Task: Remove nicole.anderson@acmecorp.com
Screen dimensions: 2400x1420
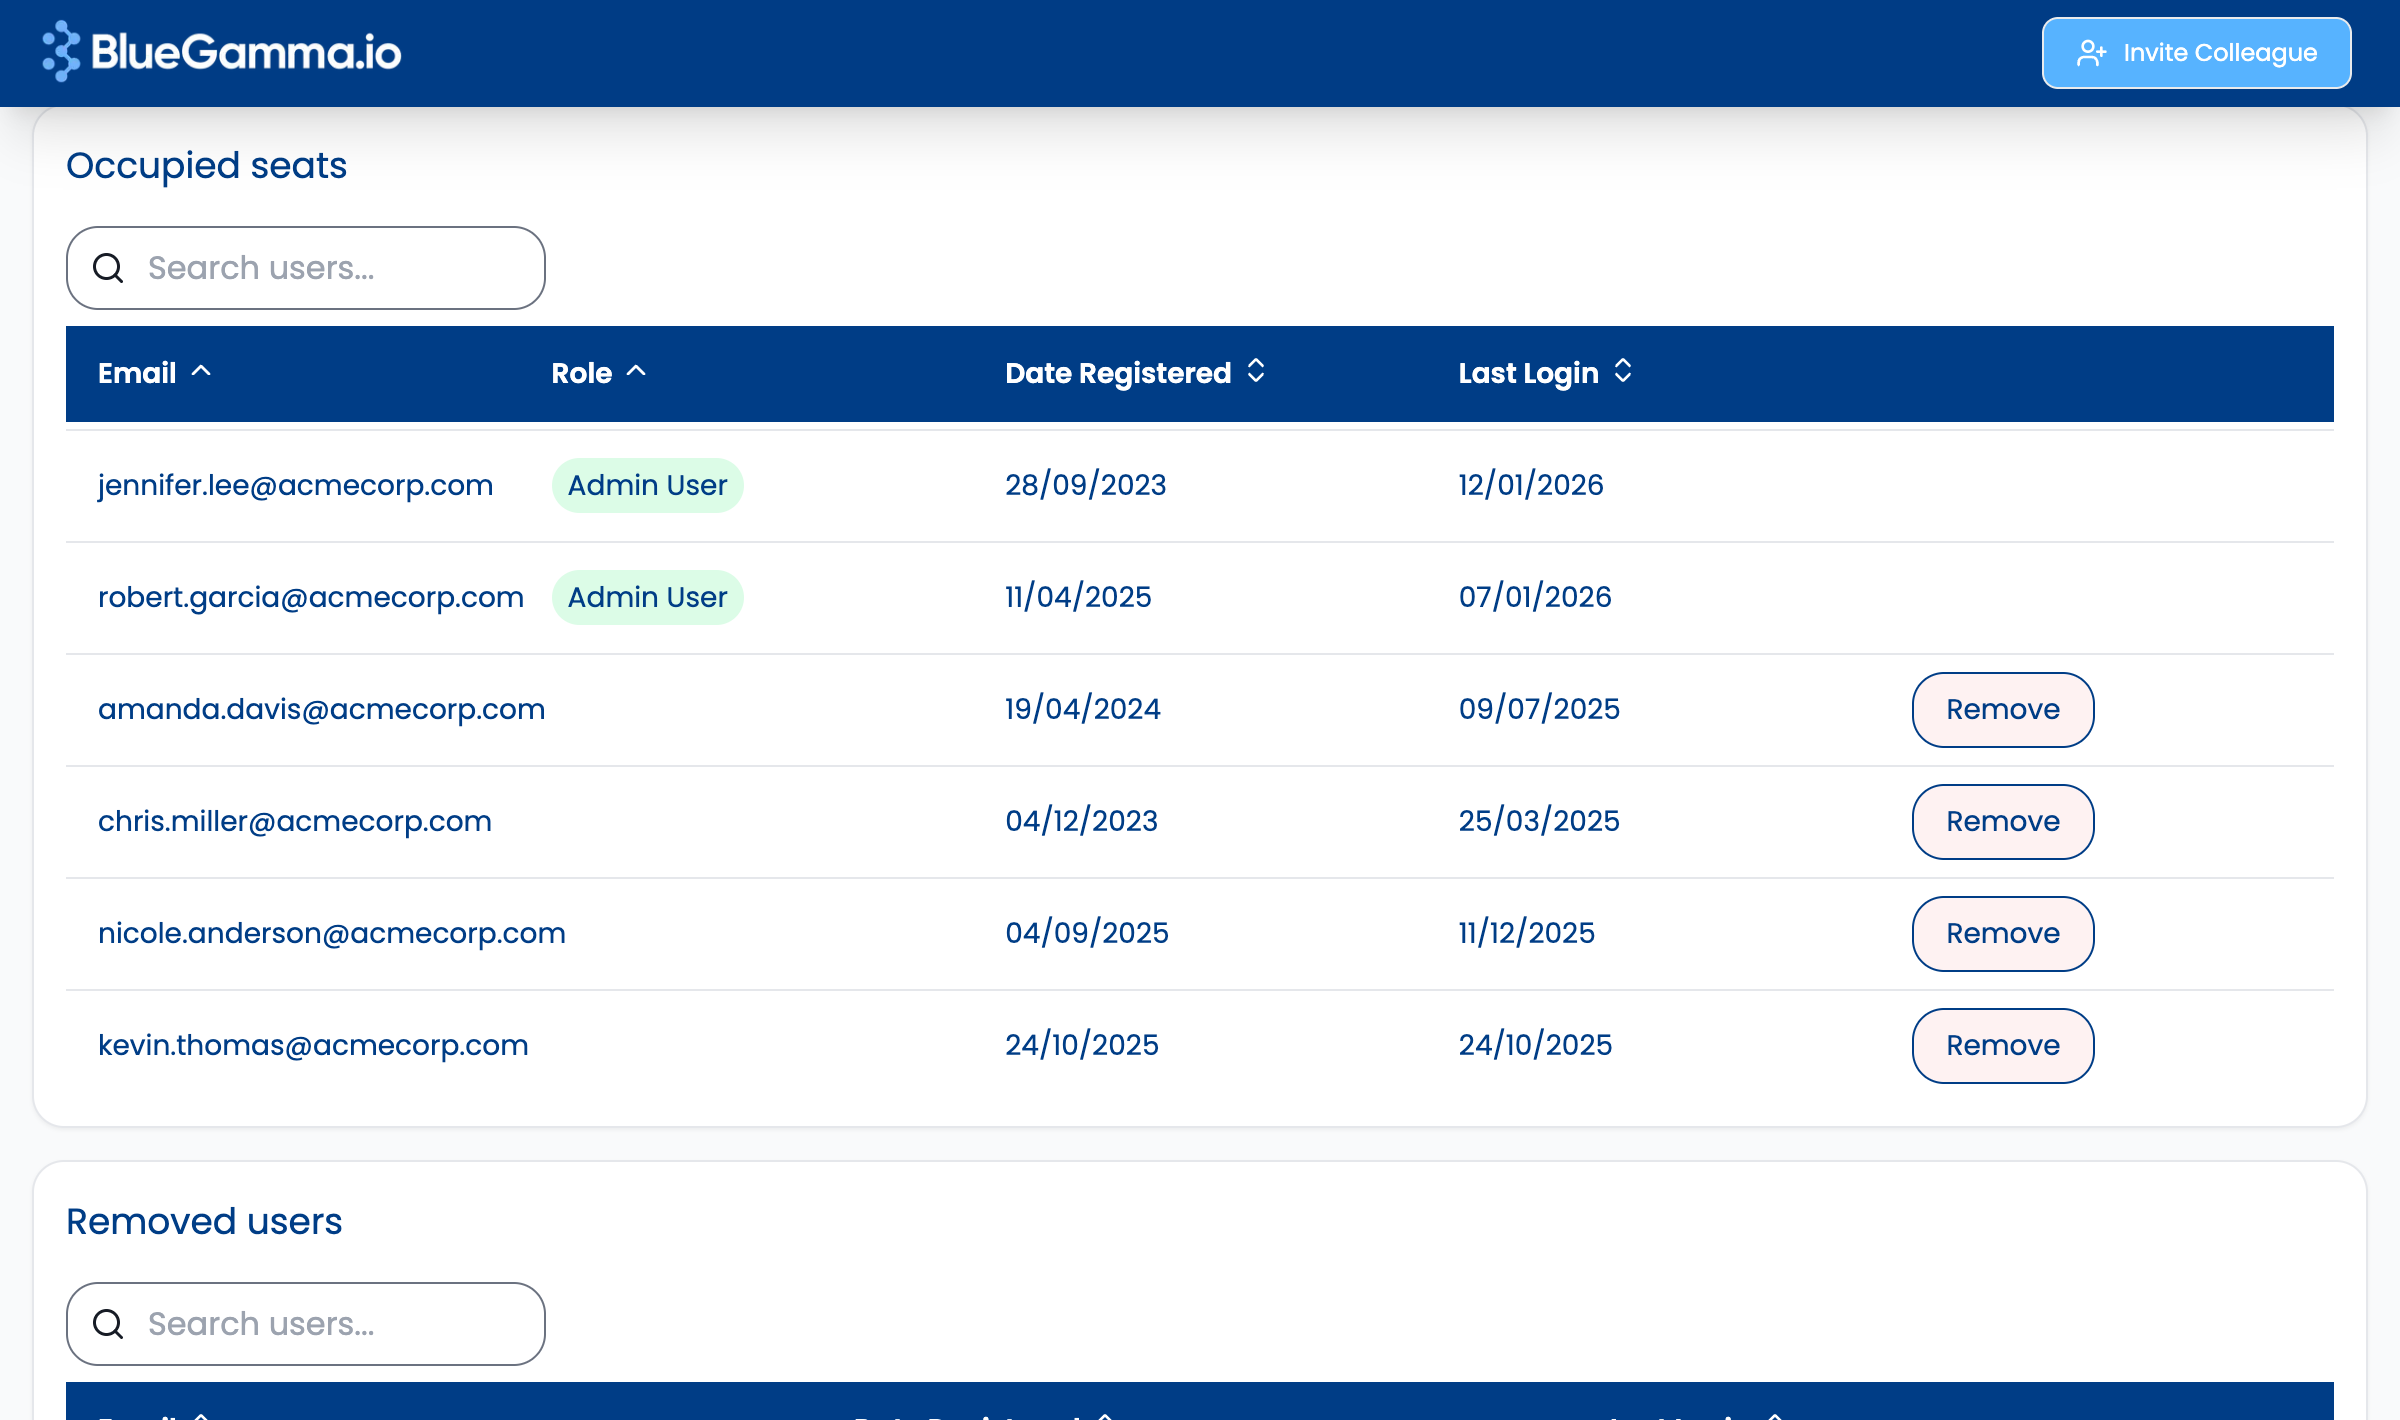Action: (x=2003, y=933)
